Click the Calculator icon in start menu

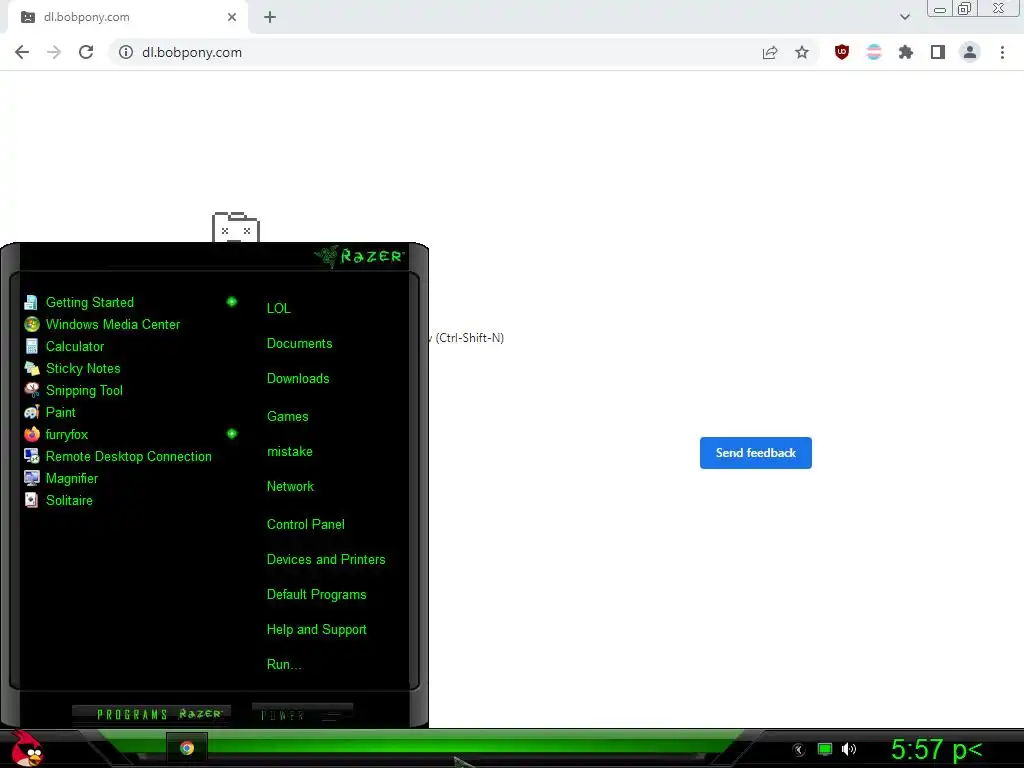tap(31, 347)
